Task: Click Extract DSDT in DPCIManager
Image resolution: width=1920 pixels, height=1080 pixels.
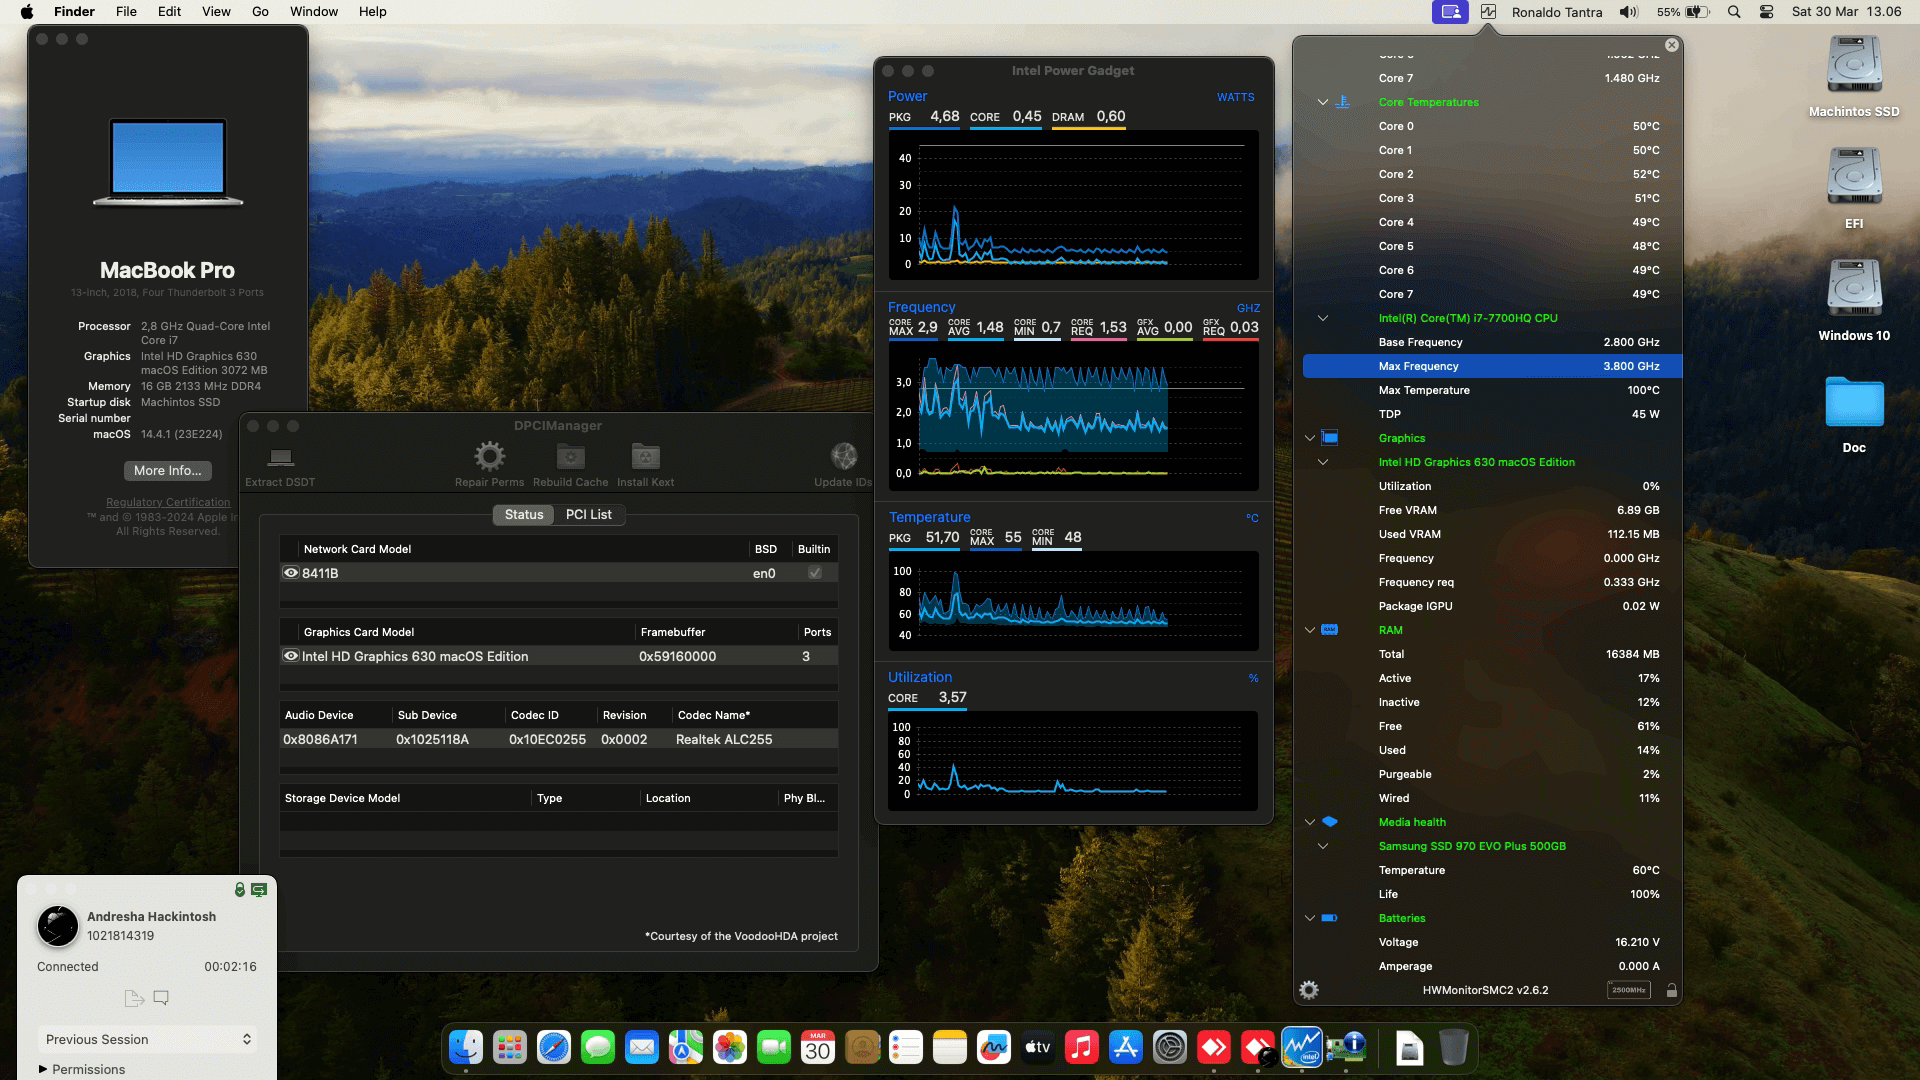Action: pyautogui.click(x=280, y=460)
